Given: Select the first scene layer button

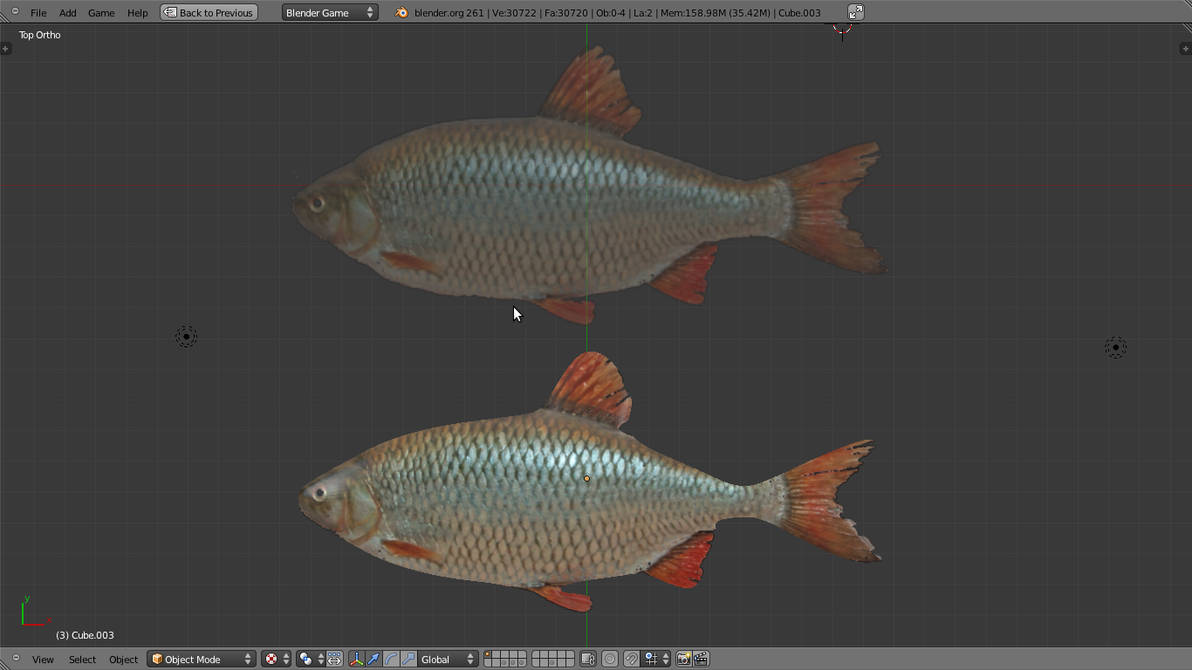Looking at the screenshot, I should [488, 654].
